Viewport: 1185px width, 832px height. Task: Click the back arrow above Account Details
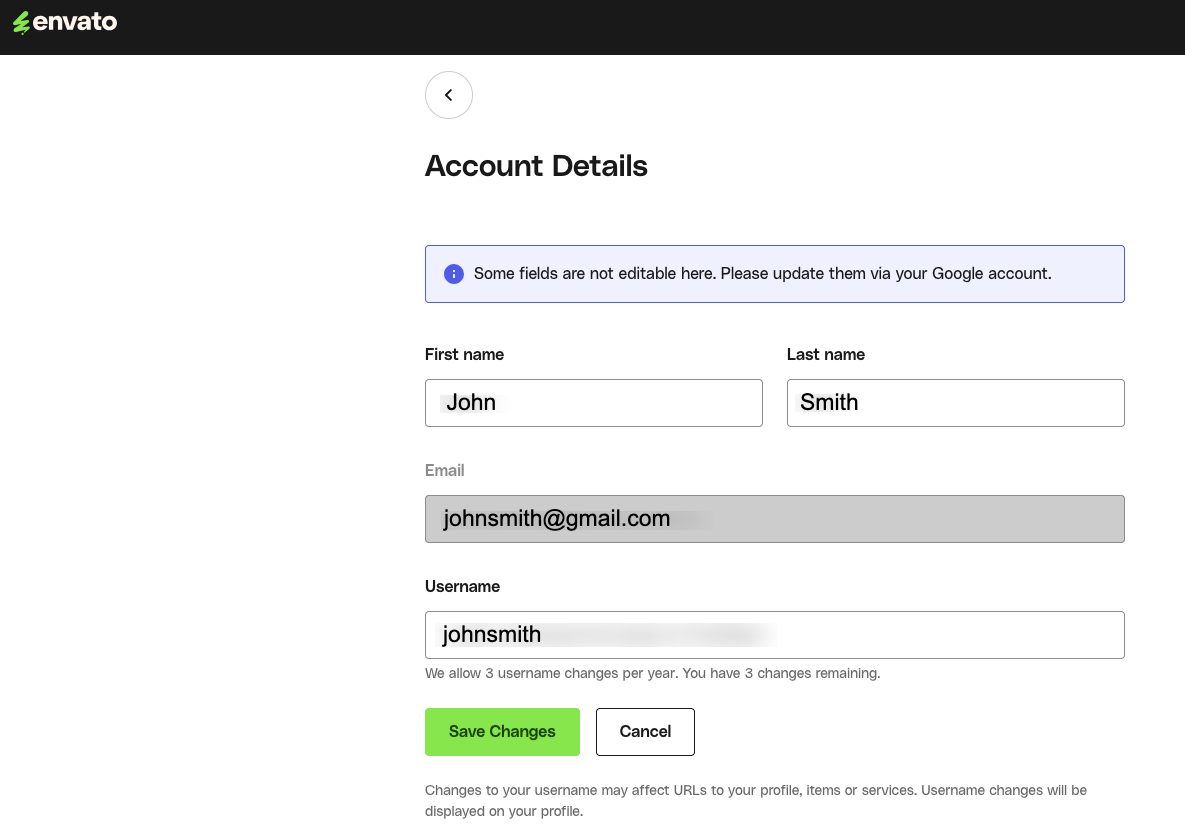click(448, 94)
